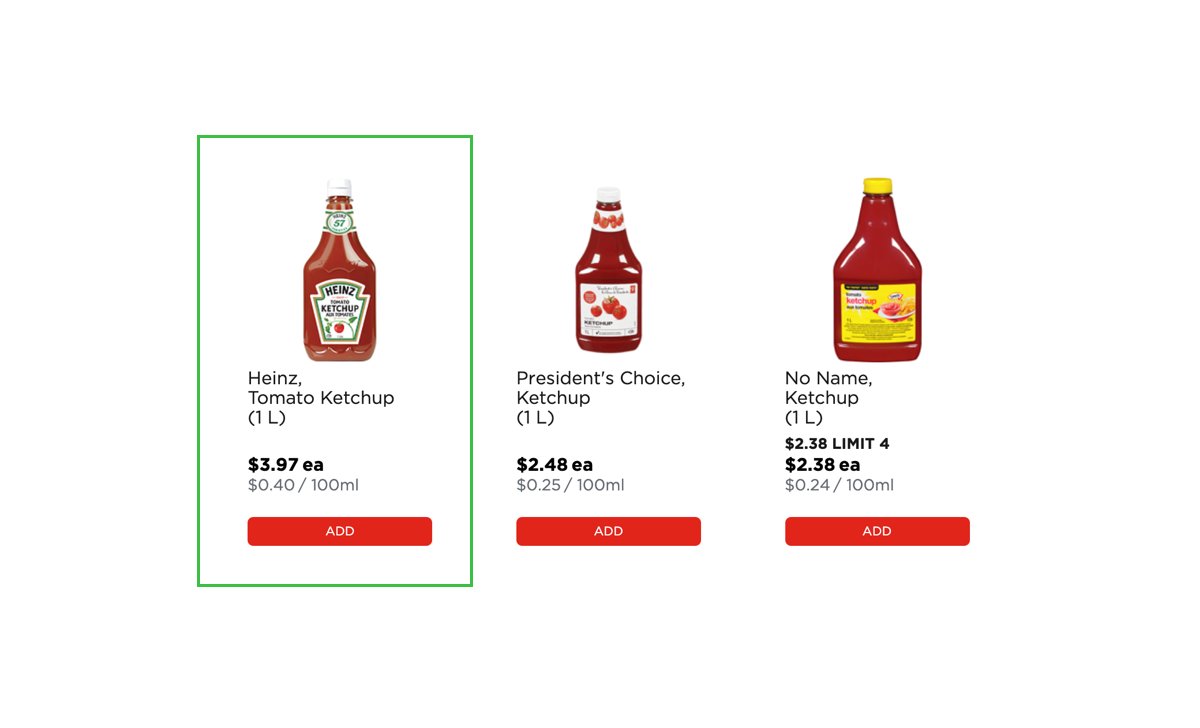Open the No Name, Ketchup product title

tap(828, 388)
